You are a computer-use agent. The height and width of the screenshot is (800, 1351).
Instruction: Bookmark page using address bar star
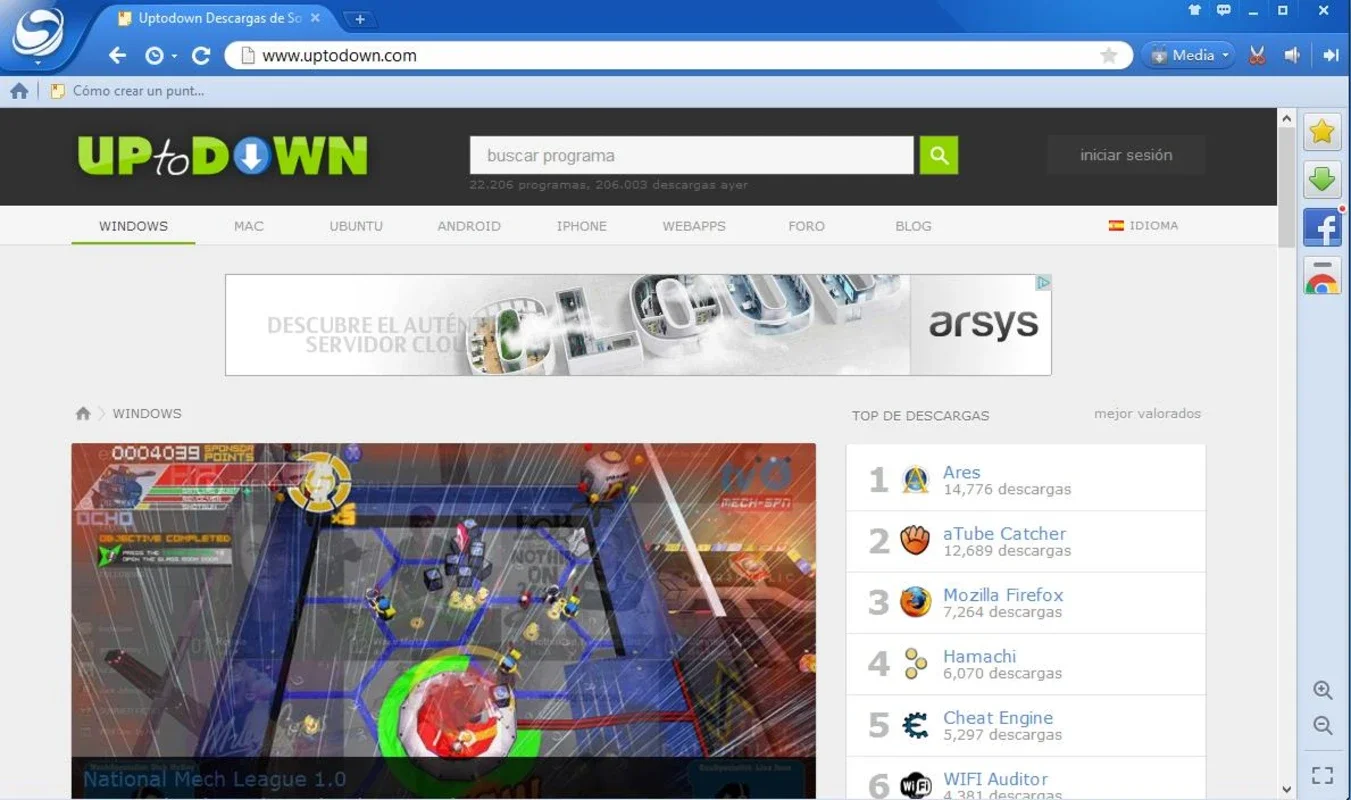coord(1108,55)
